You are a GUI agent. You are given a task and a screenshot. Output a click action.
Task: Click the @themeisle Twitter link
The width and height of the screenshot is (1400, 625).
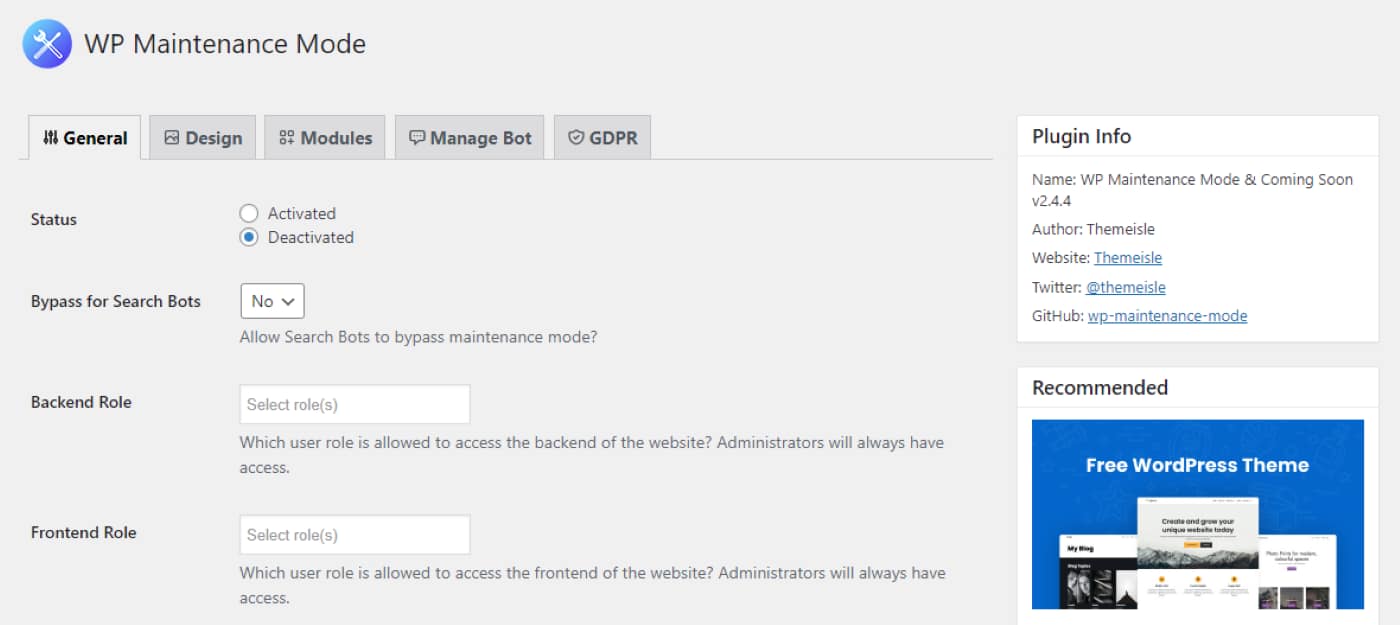(x=1125, y=286)
